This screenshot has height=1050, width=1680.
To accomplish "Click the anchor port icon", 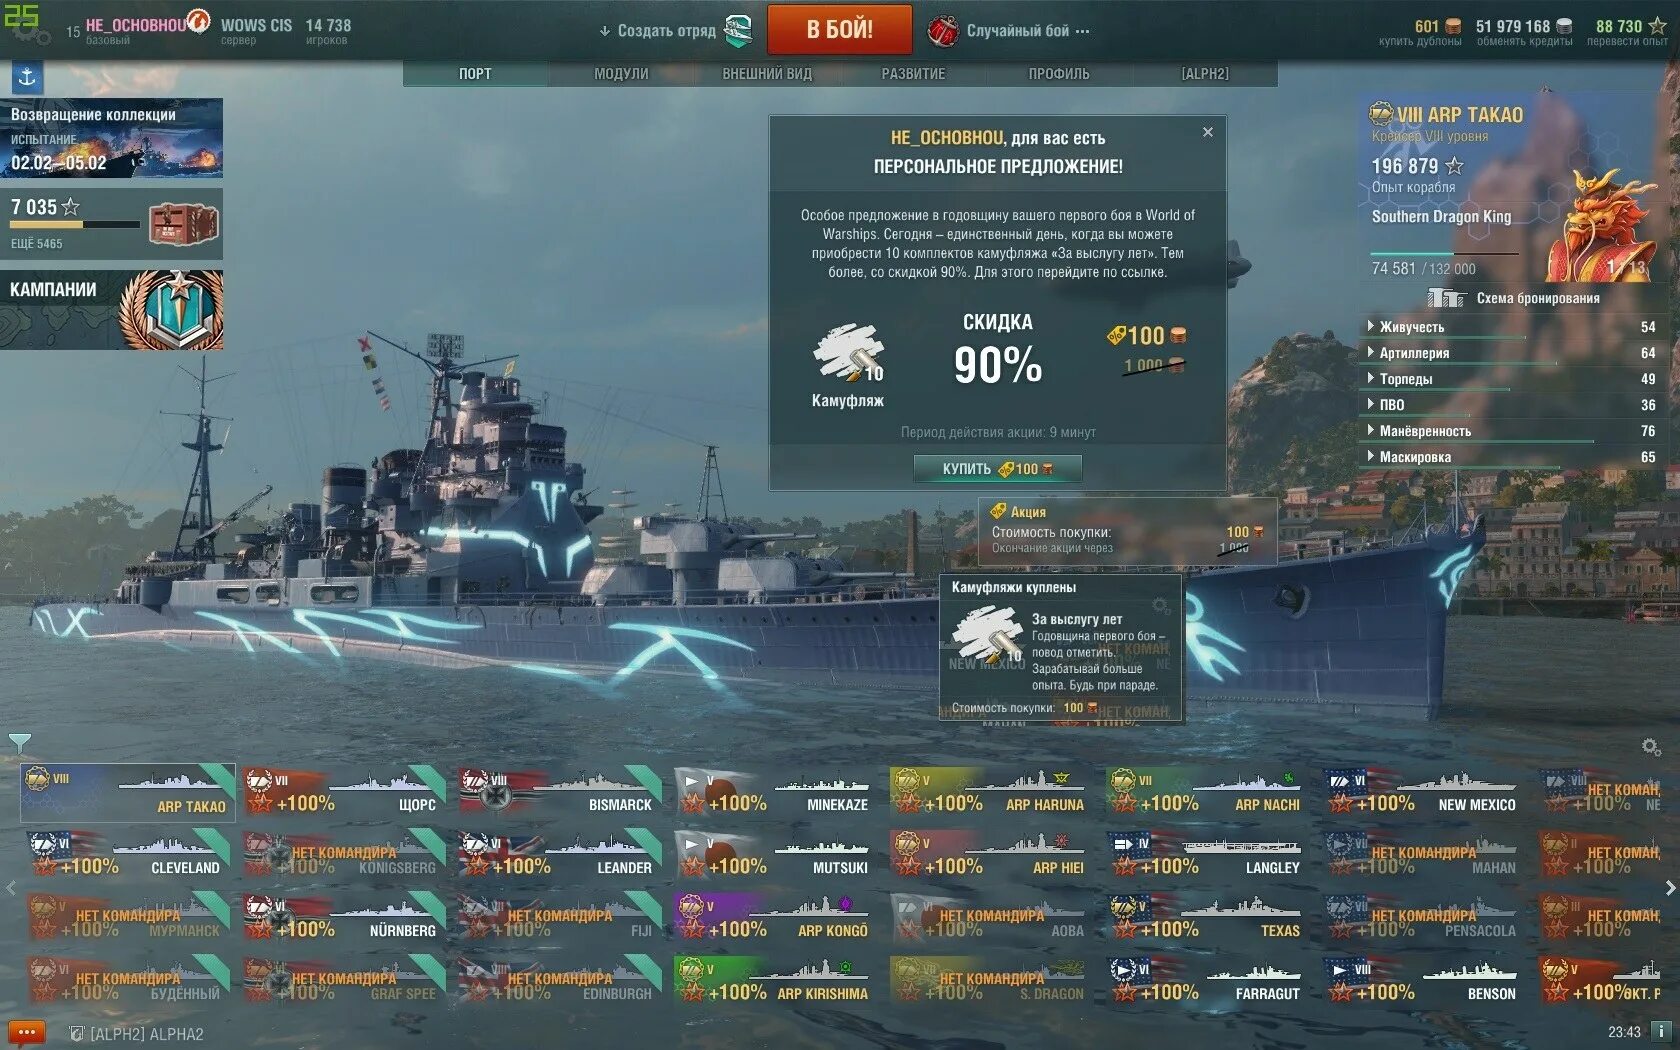I will (x=27, y=77).
